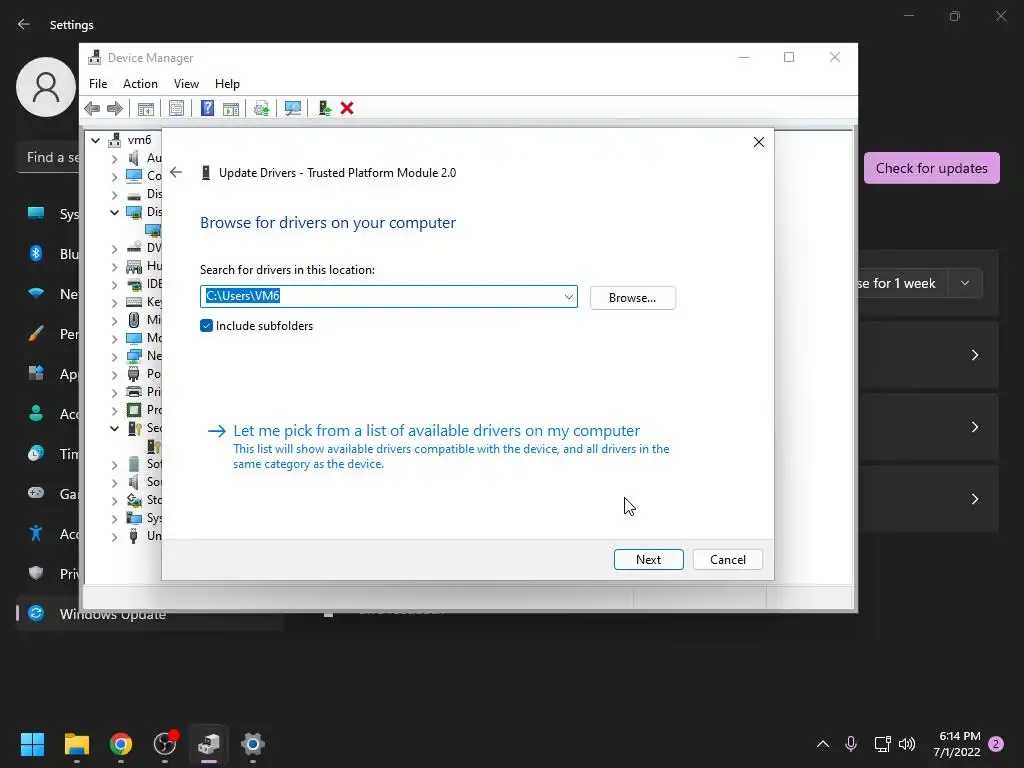
Task: Open the pause updates duration dropdown in Settings
Action: 965,283
